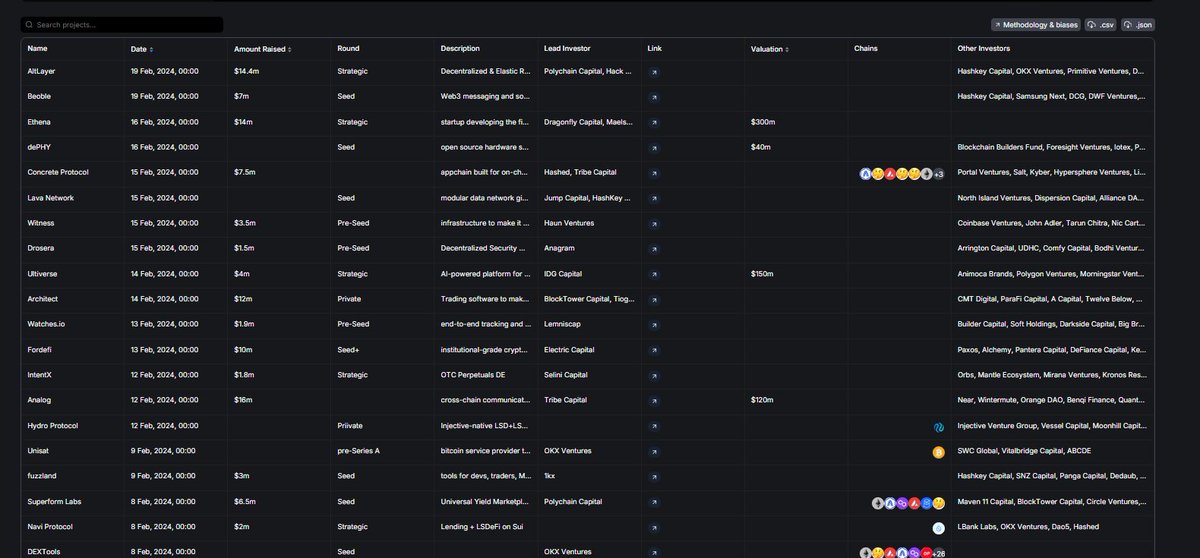The image size is (1200, 558).
Task: Open the Ultiverse row link icon
Action: click(654, 274)
